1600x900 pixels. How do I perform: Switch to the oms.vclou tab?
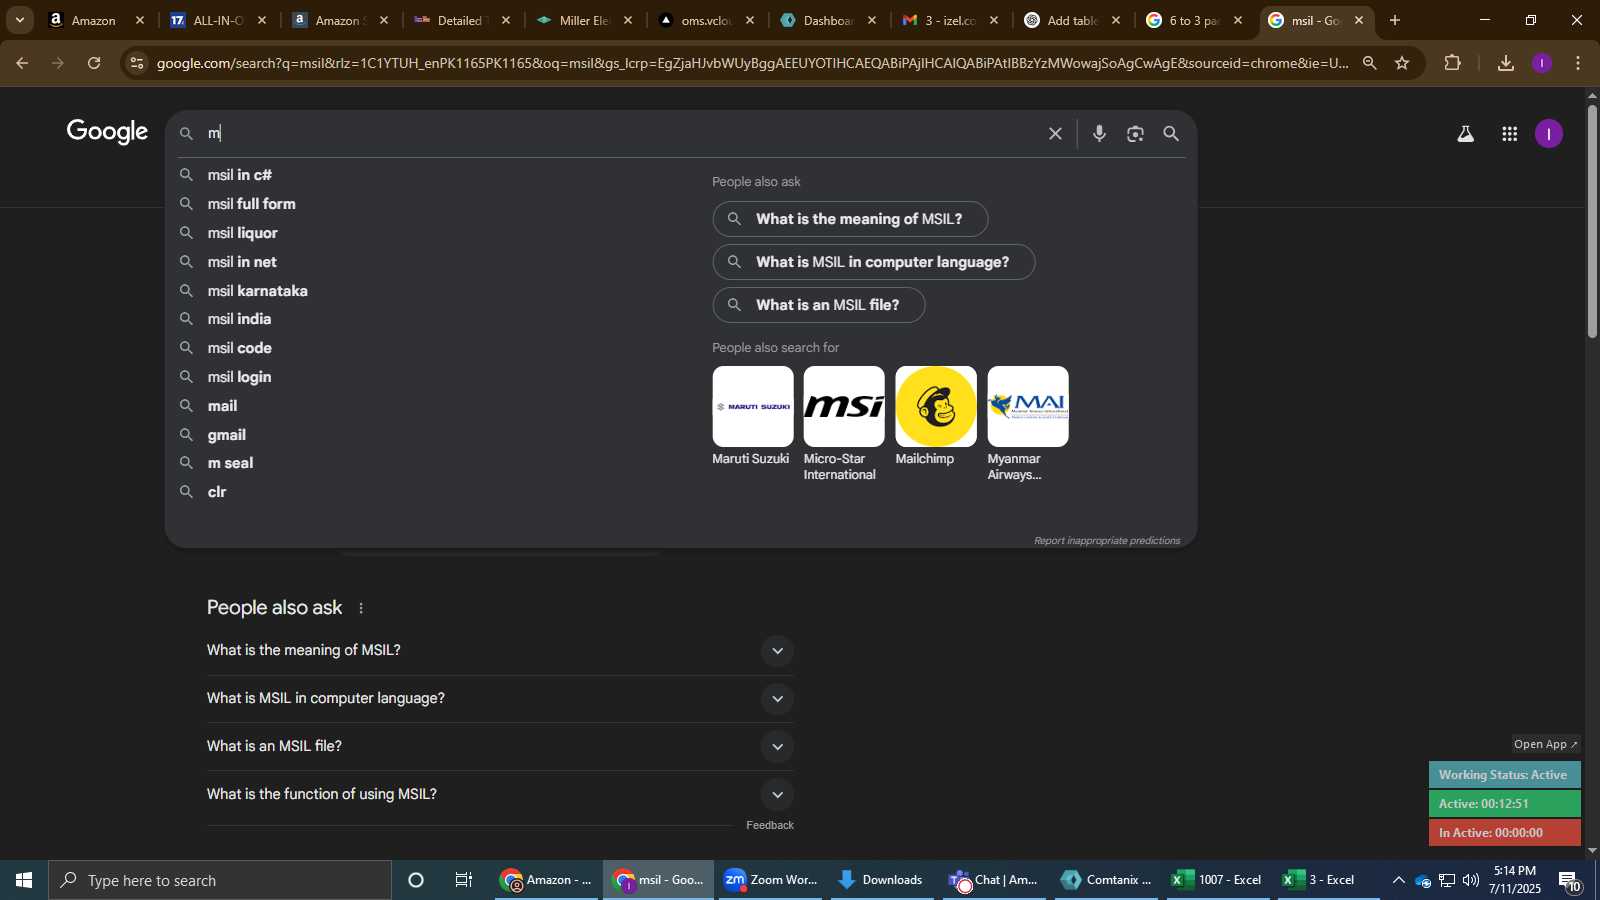(x=706, y=20)
